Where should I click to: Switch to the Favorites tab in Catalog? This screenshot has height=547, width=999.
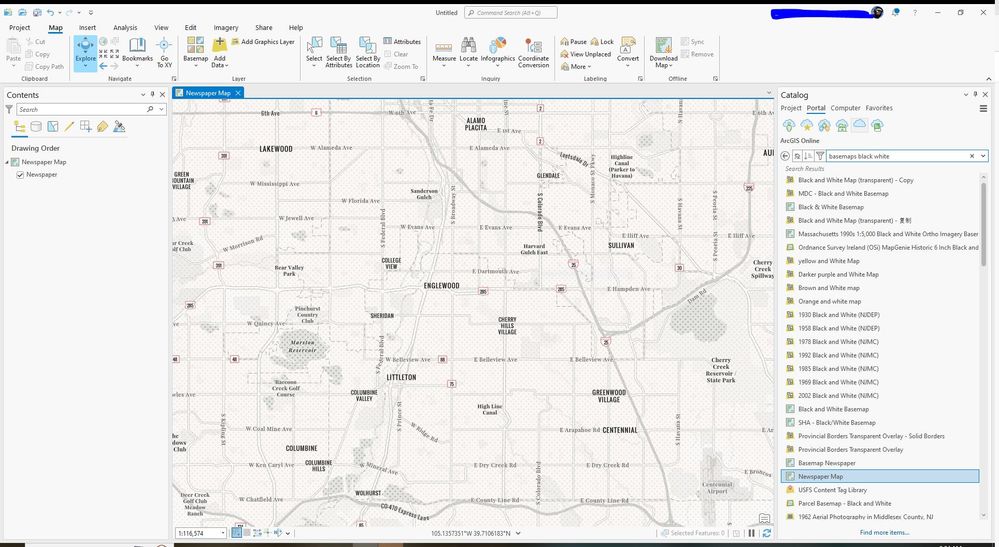pyautogui.click(x=879, y=108)
